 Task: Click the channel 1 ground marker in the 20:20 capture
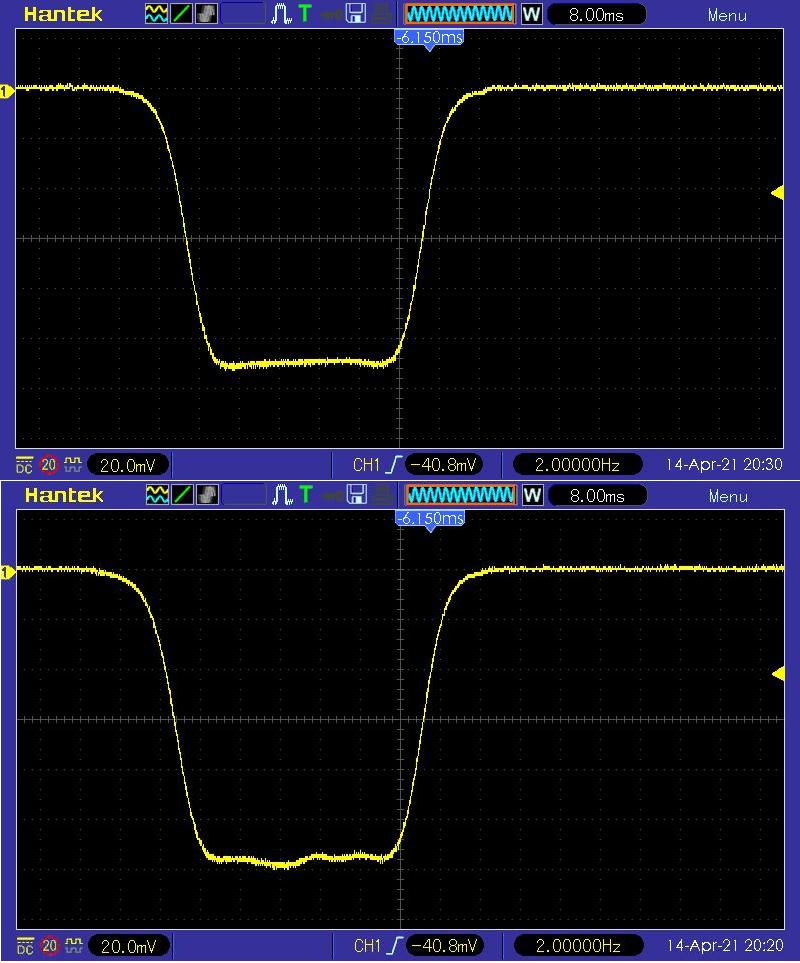tap(6, 572)
